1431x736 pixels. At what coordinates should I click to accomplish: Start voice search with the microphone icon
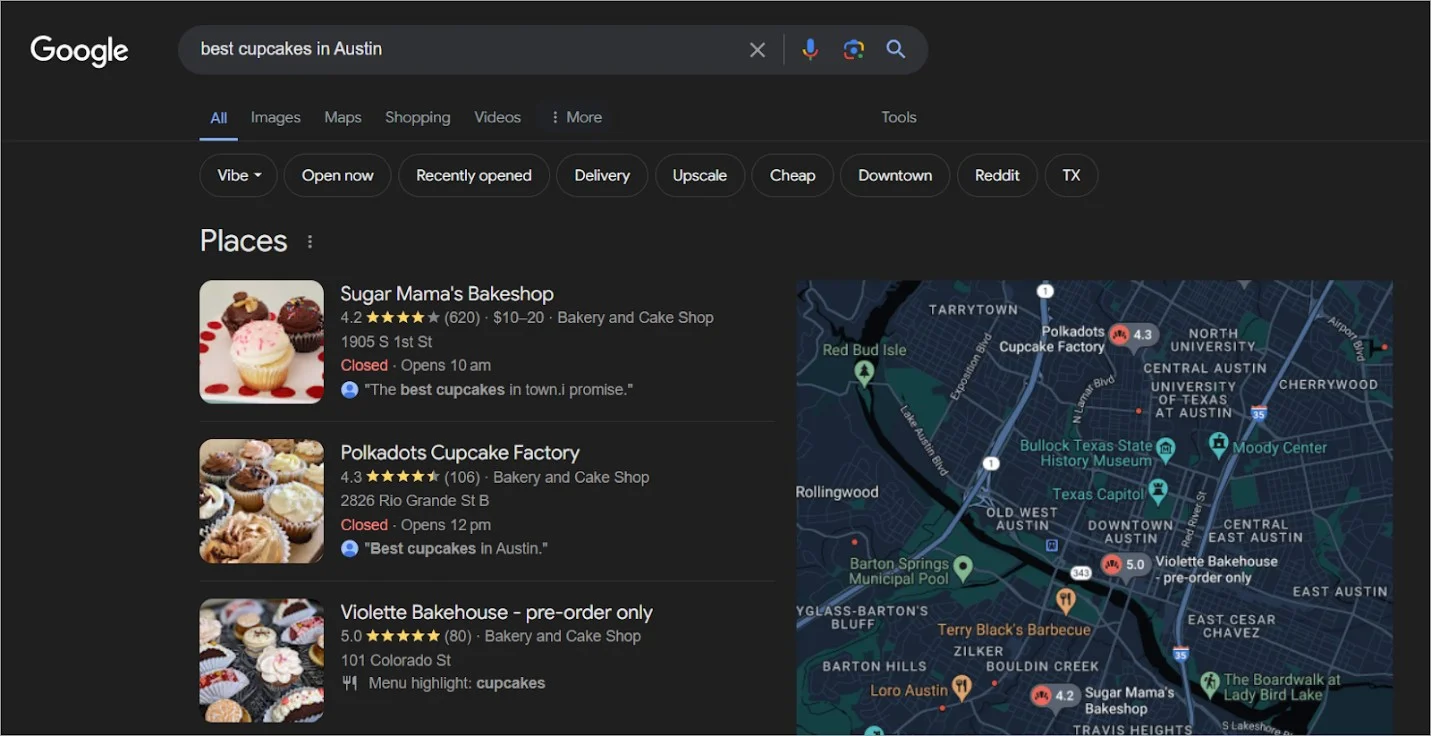[810, 49]
